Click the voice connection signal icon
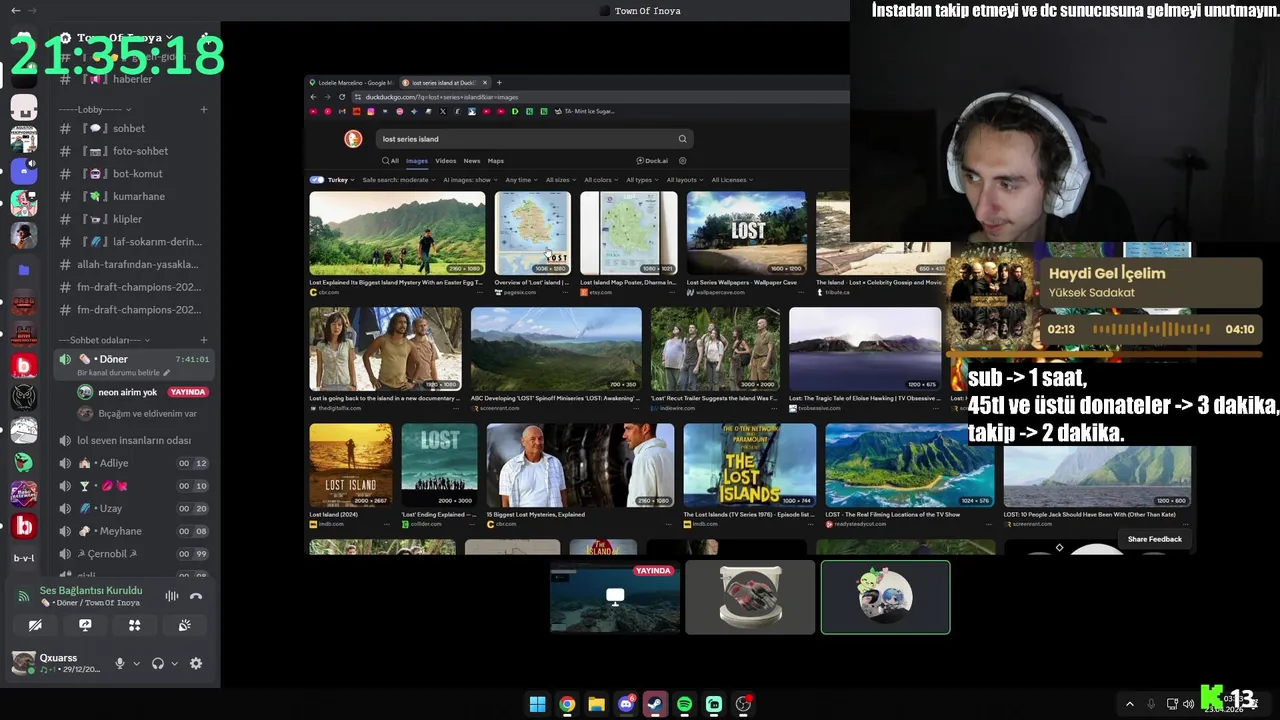Viewport: 1280px width, 720px height. click(x=24, y=596)
